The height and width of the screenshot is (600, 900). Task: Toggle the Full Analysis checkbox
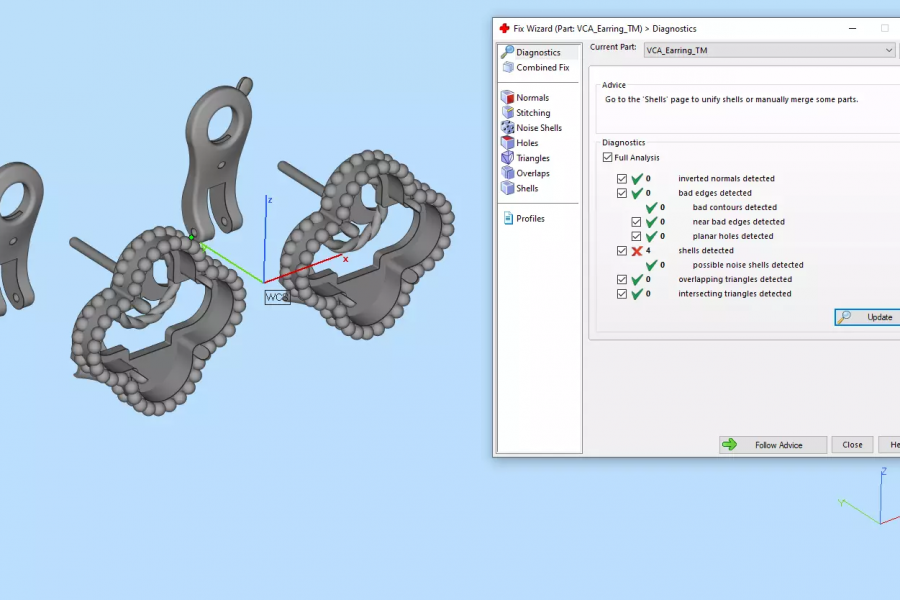[607, 157]
